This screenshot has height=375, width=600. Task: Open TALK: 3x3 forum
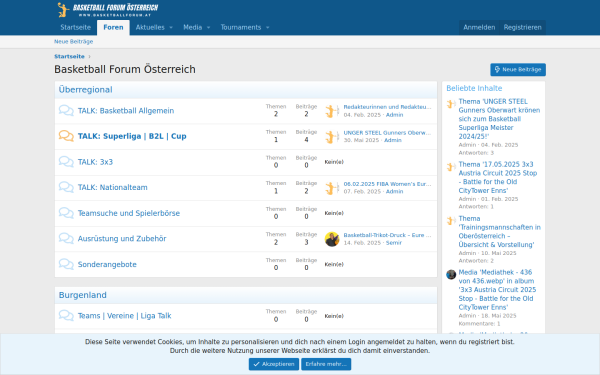click(x=95, y=162)
